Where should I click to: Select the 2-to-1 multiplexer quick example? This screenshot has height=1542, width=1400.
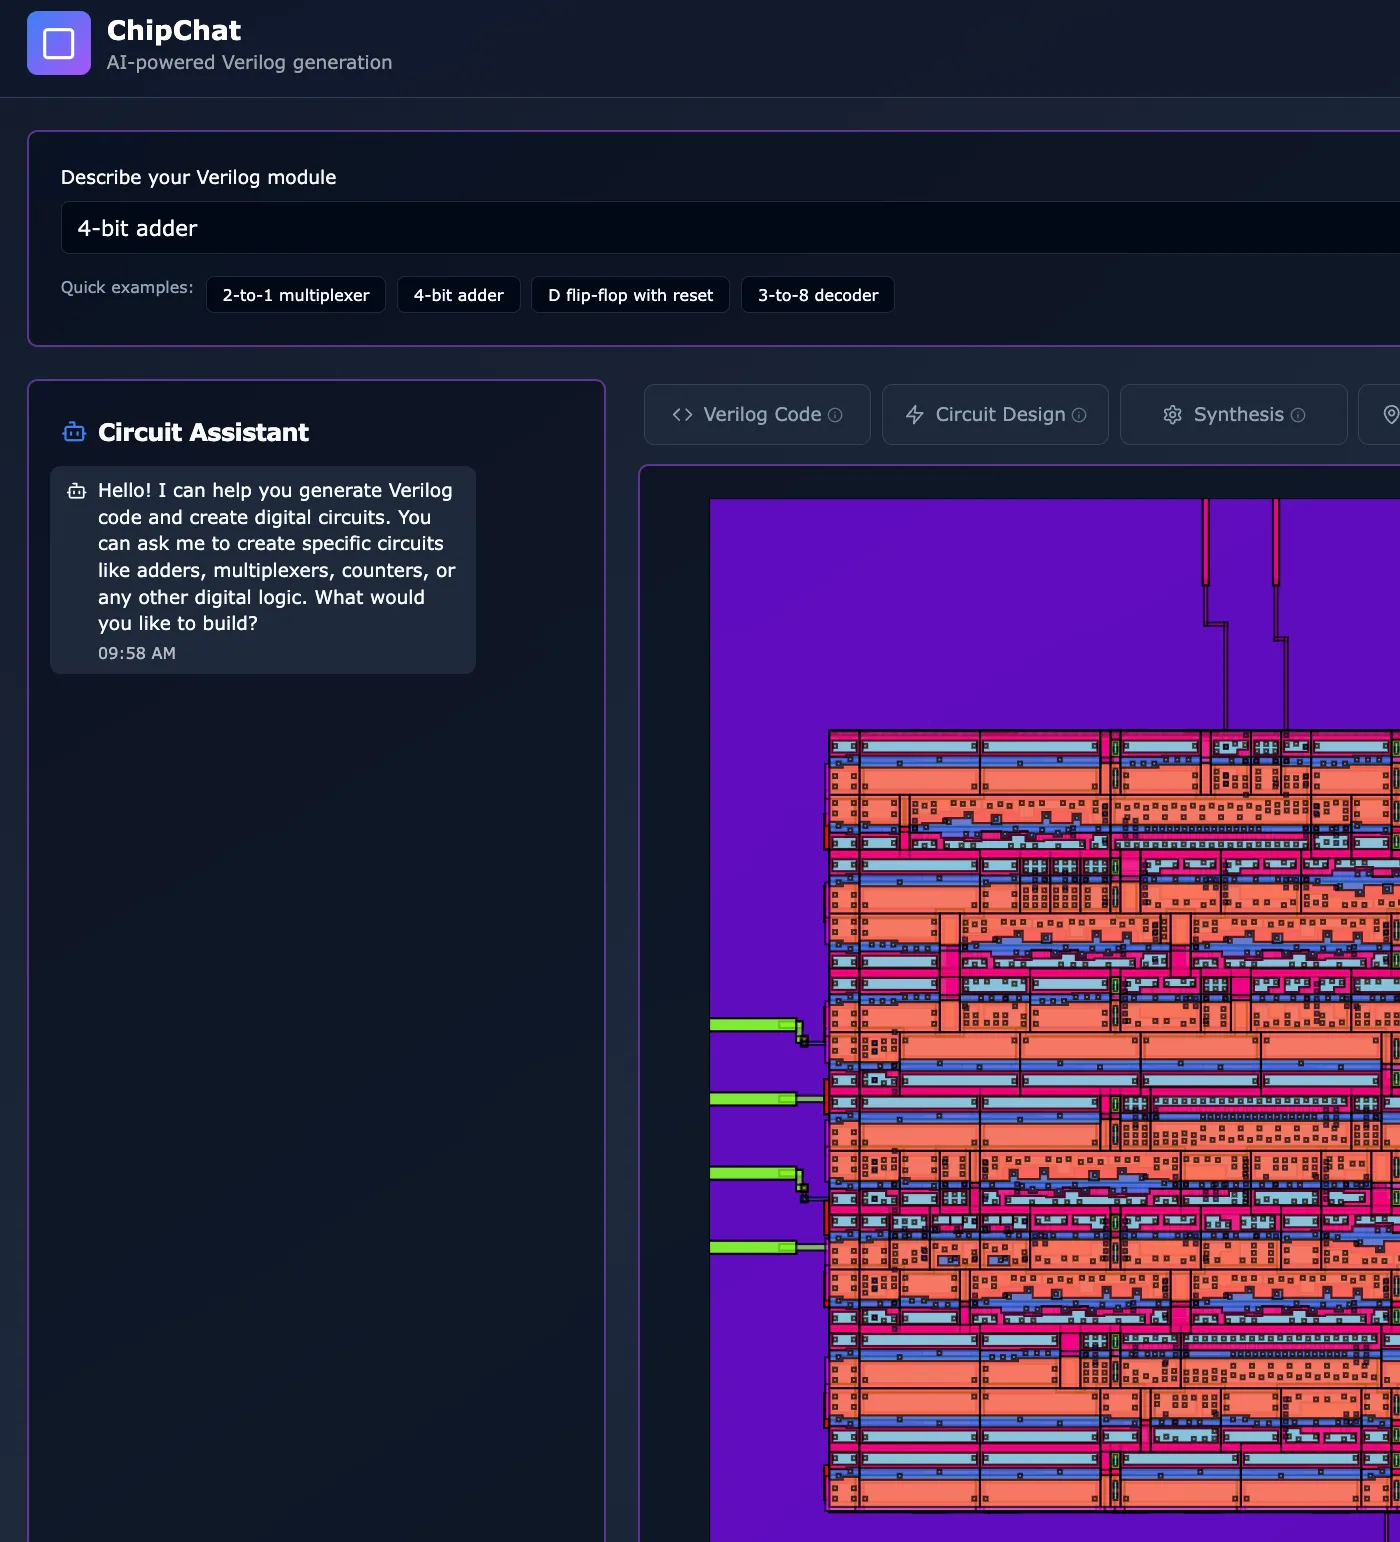[x=295, y=294]
